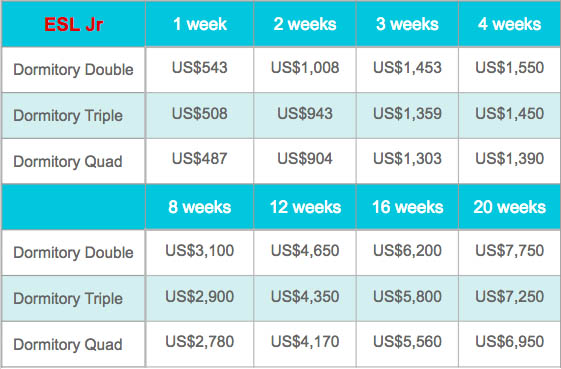Image resolution: width=561 pixels, height=369 pixels.
Task: Click the US$3,100 price cell
Action: click(x=200, y=252)
